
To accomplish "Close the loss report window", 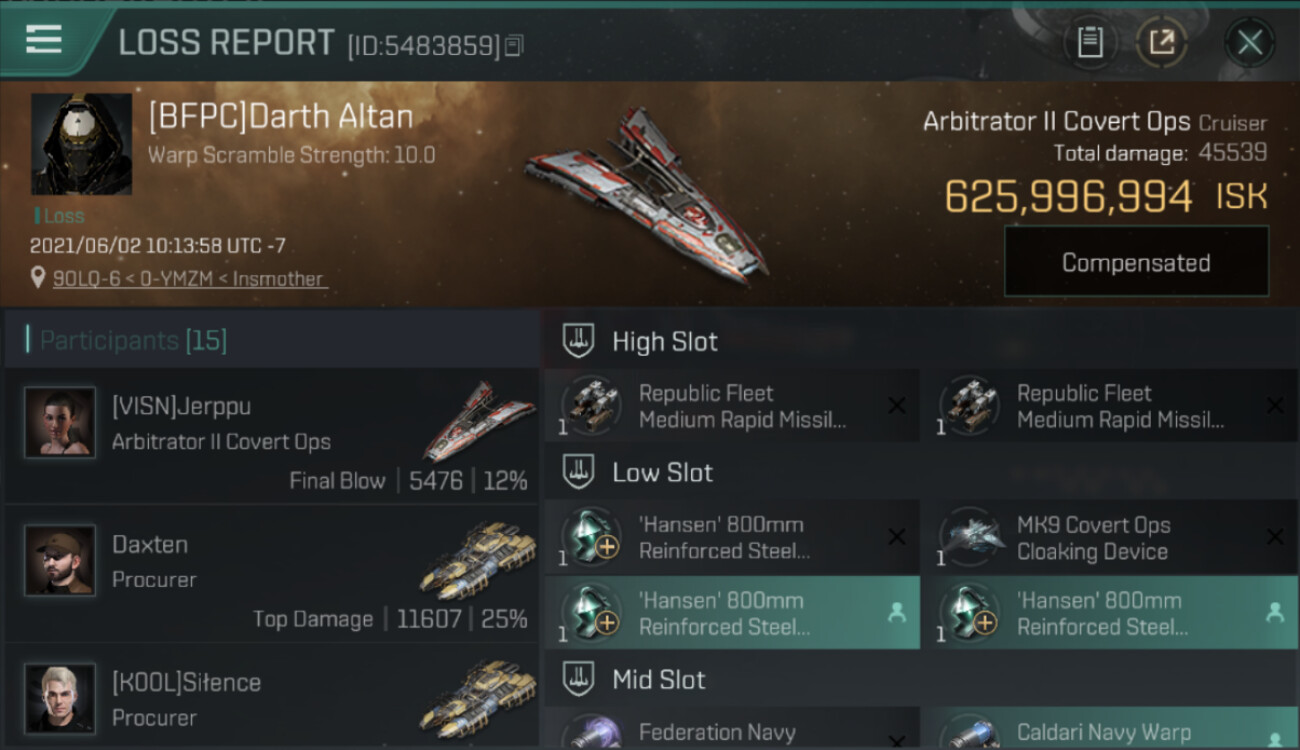I will pyautogui.click(x=1250, y=43).
